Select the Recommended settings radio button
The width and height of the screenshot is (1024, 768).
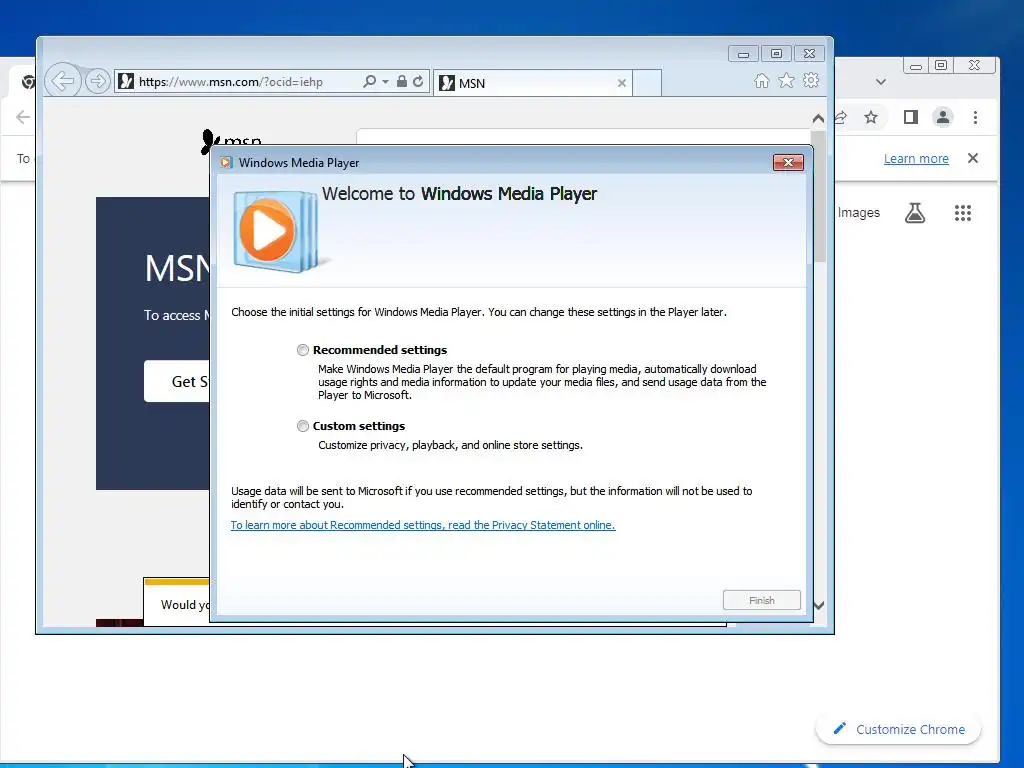302,350
